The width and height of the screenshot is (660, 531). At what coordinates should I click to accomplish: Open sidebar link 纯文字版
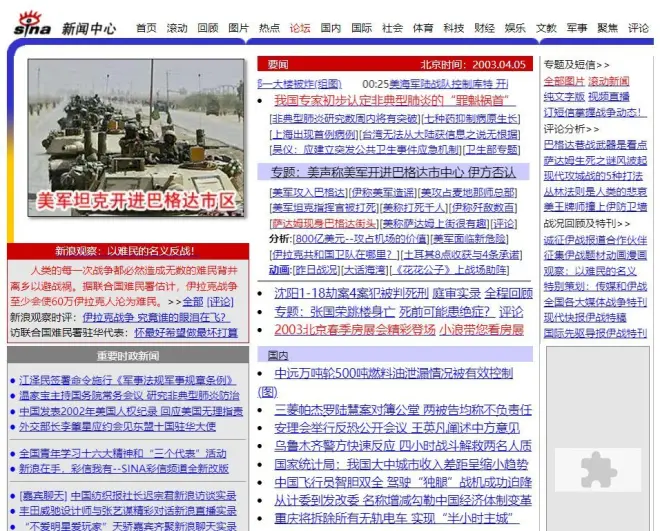pos(564,97)
